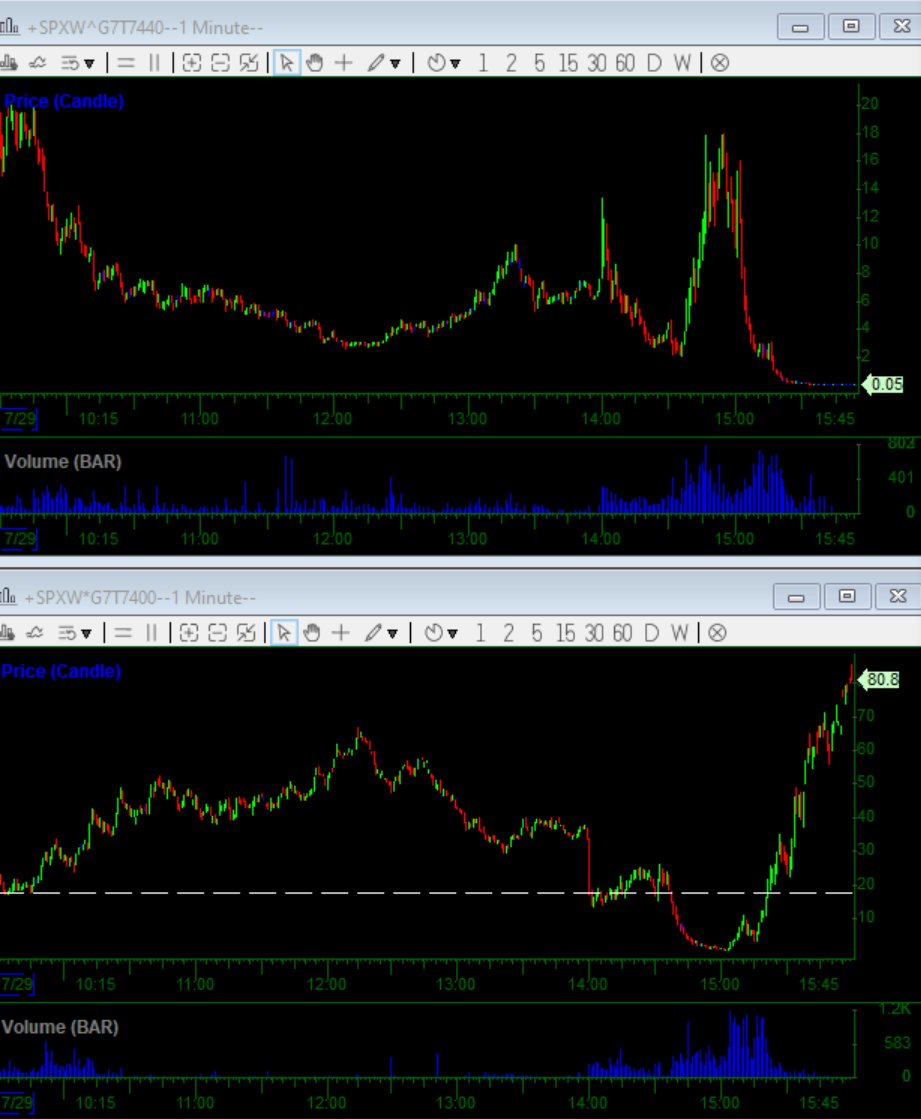This screenshot has width=921, height=1119.
Task: Click Price (Candle) label in 7400 chart
Action: [61, 672]
